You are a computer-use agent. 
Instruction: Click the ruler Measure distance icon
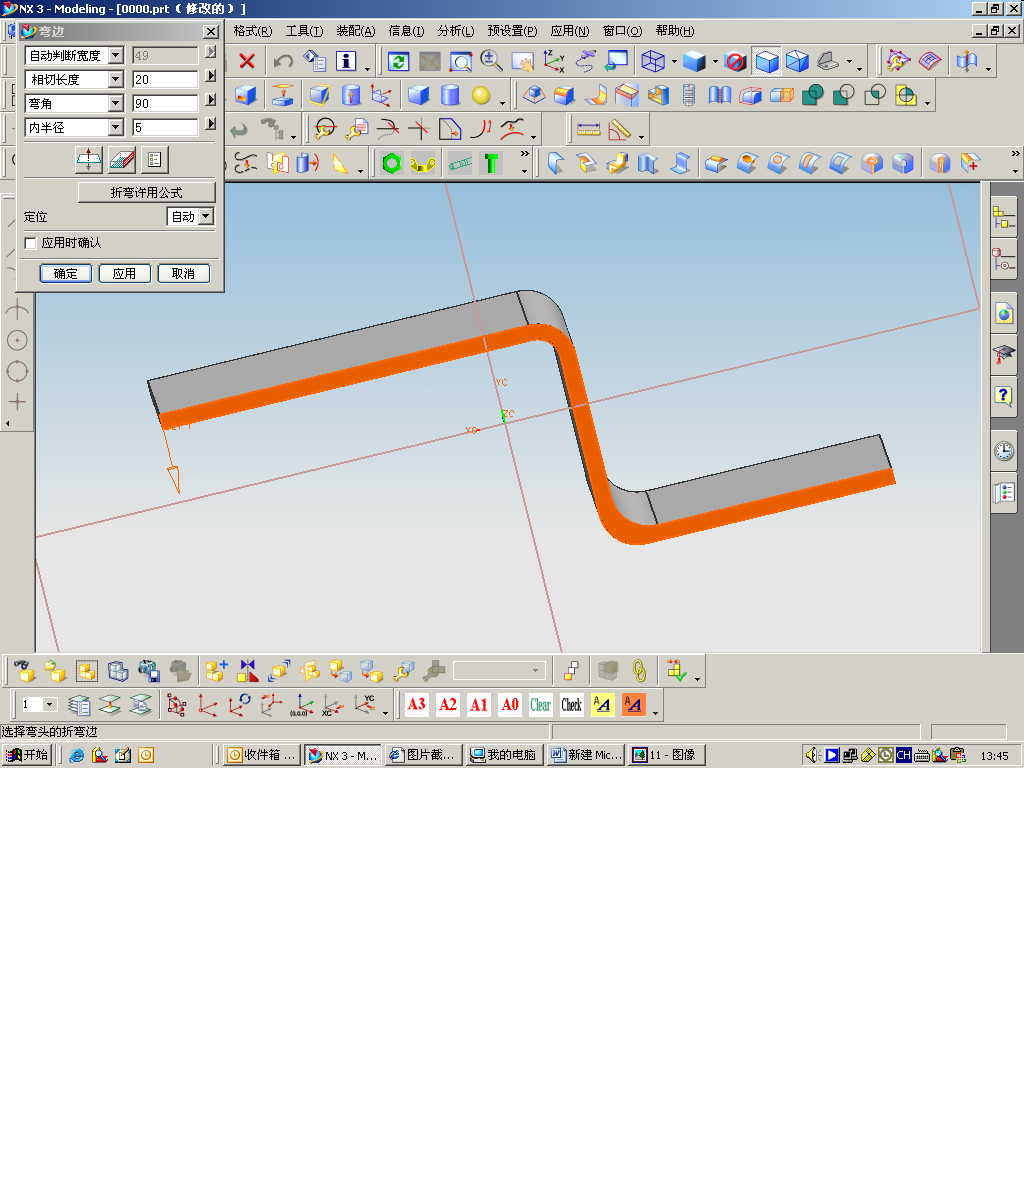tap(588, 129)
